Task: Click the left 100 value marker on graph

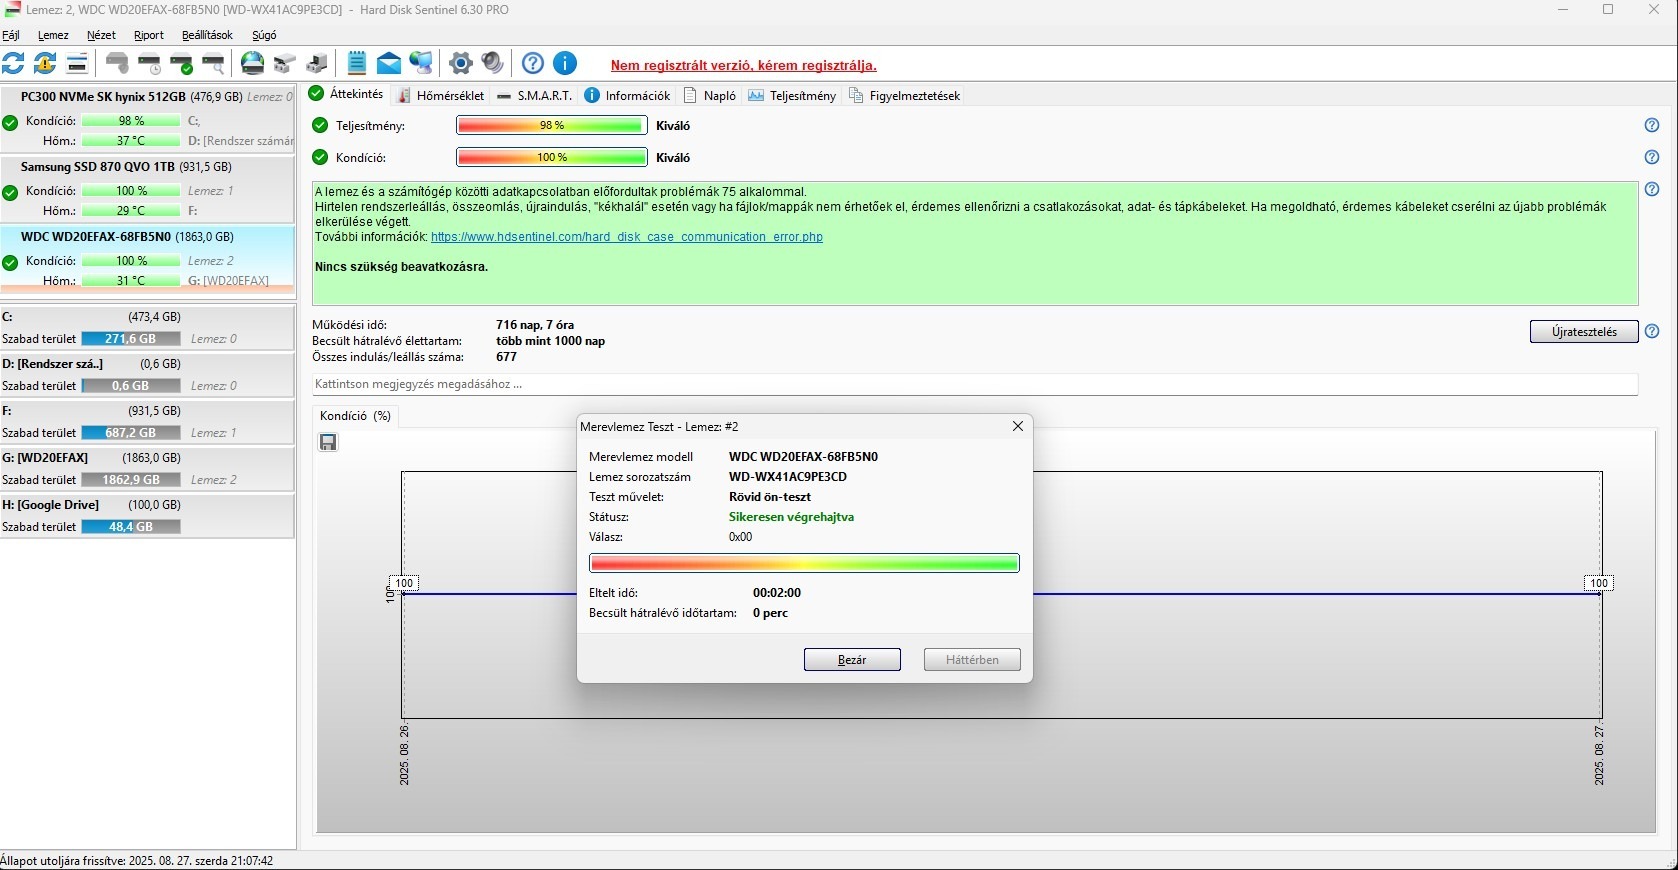Action: coord(404,583)
